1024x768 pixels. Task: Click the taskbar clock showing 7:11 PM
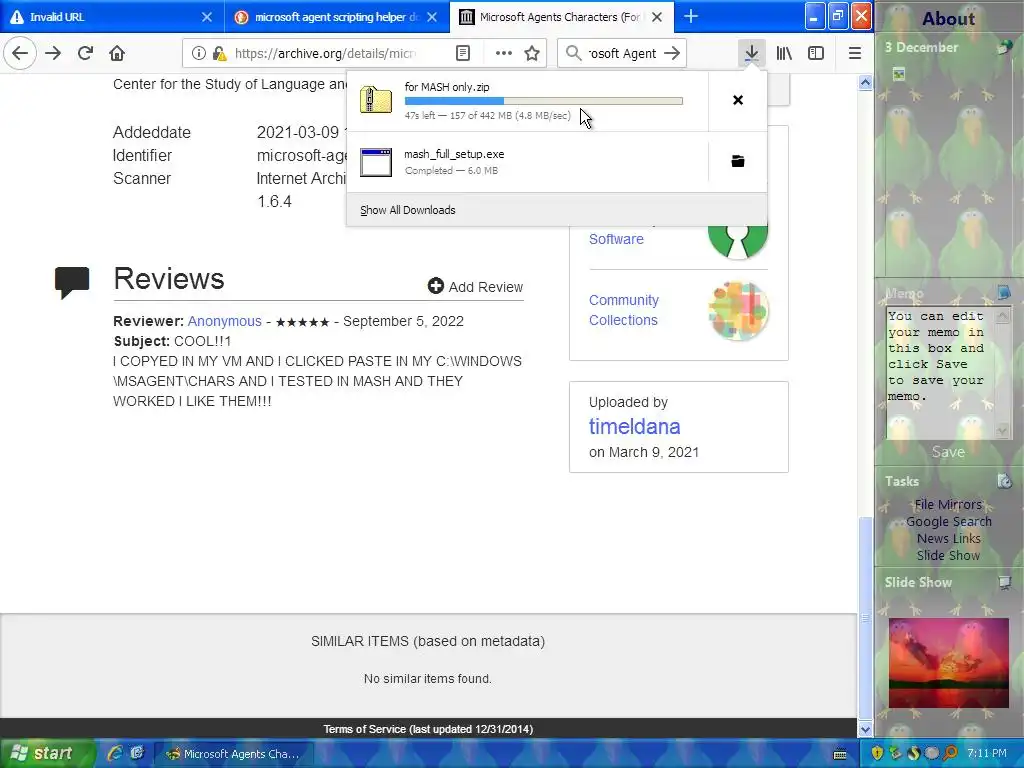pyautogui.click(x=987, y=754)
